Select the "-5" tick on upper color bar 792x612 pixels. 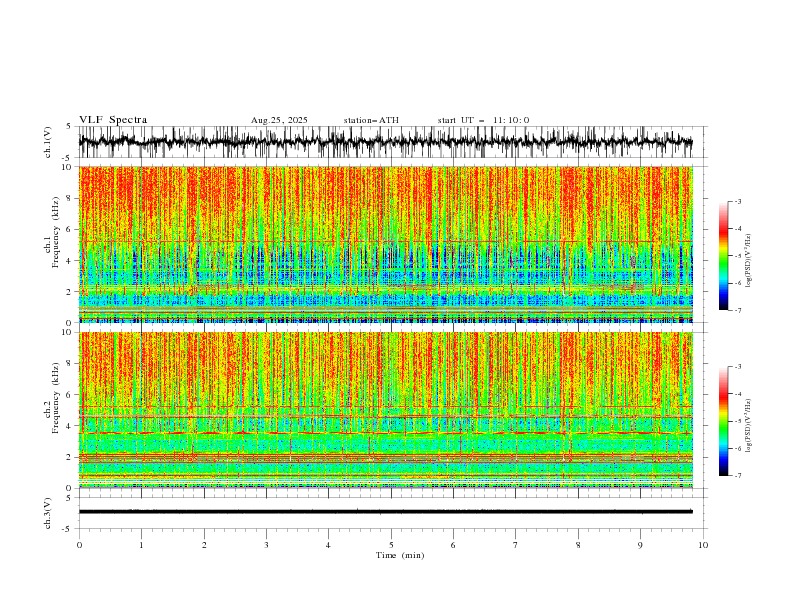click(737, 256)
